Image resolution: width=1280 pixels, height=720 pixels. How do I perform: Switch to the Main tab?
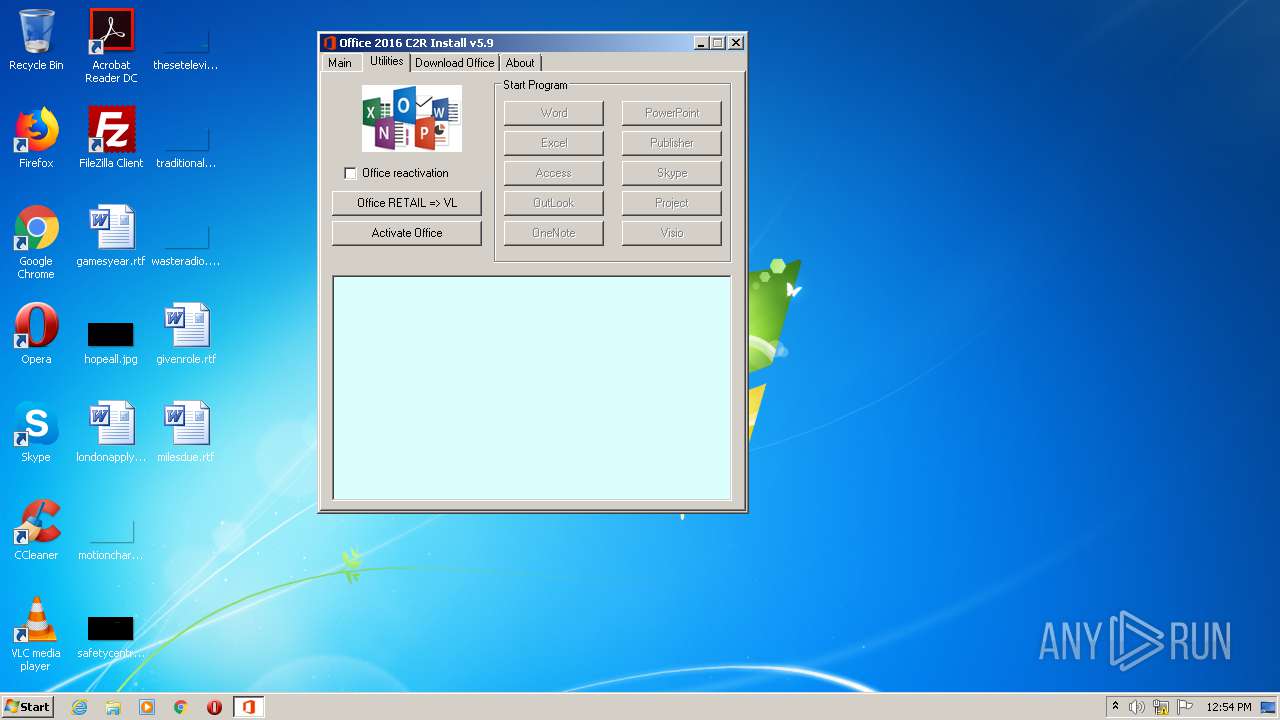click(340, 63)
